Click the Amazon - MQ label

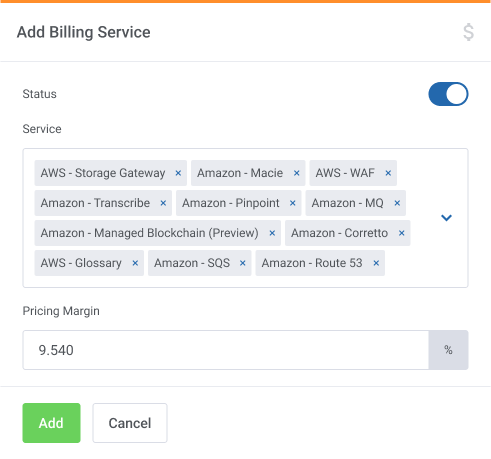click(348, 203)
